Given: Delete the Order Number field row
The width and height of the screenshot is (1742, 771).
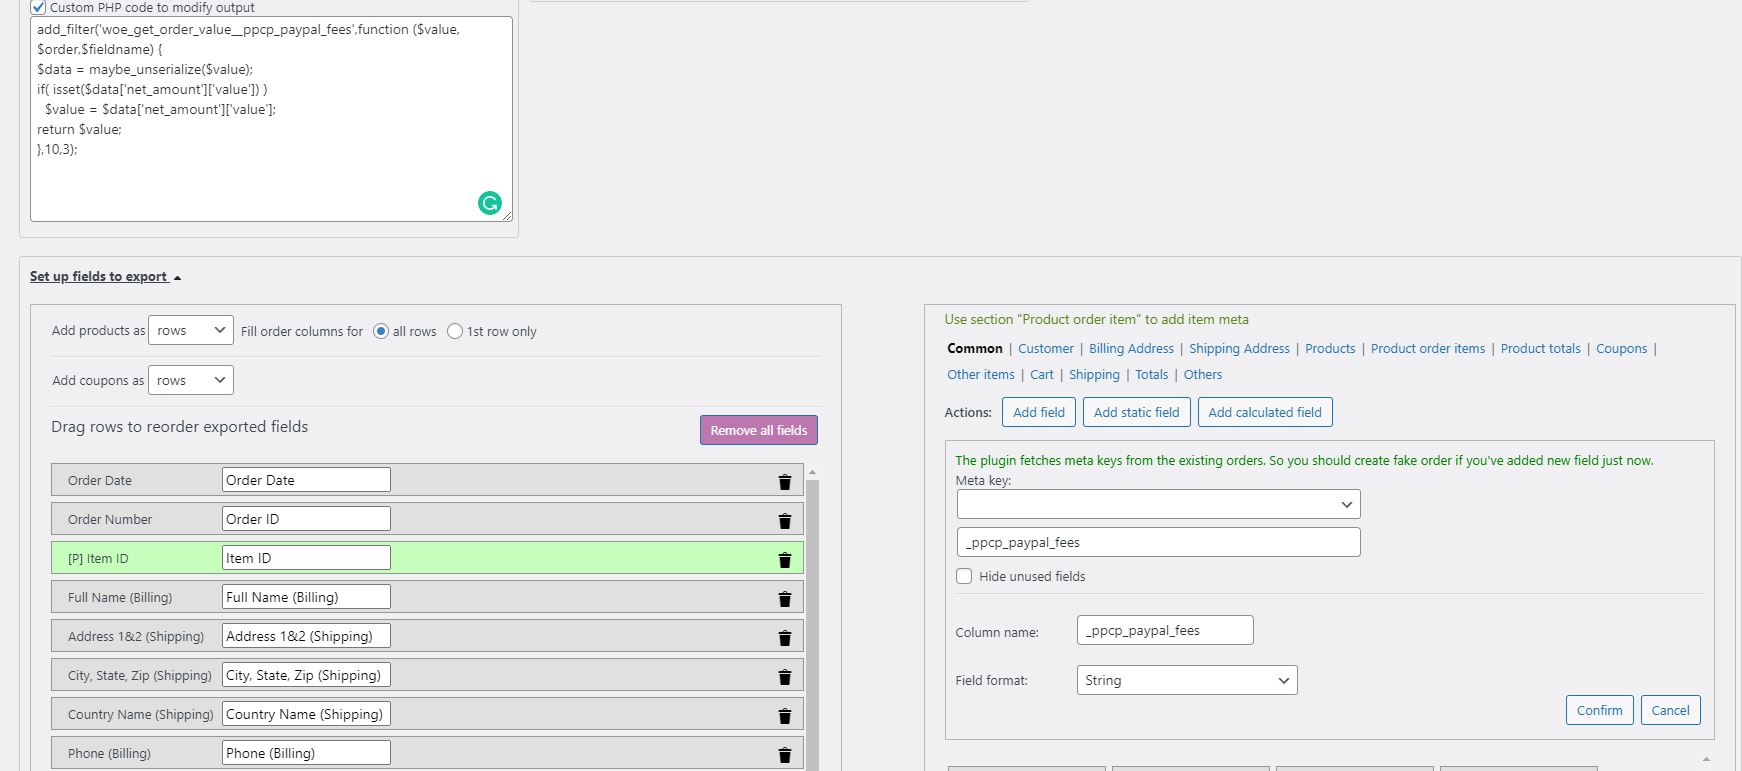Looking at the screenshot, I should [785, 521].
